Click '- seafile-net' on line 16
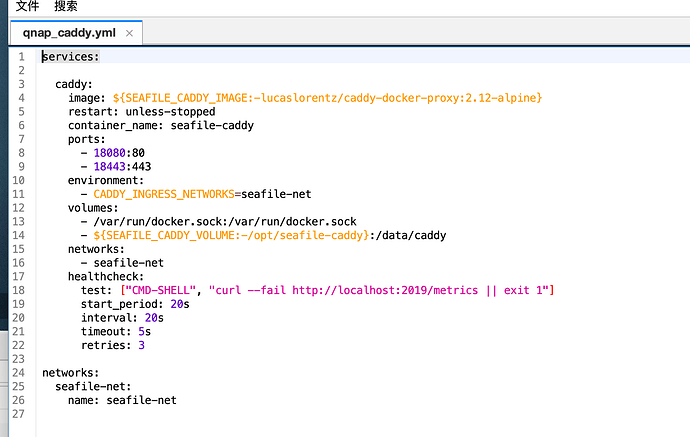690x437 pixels. (122, 263)
